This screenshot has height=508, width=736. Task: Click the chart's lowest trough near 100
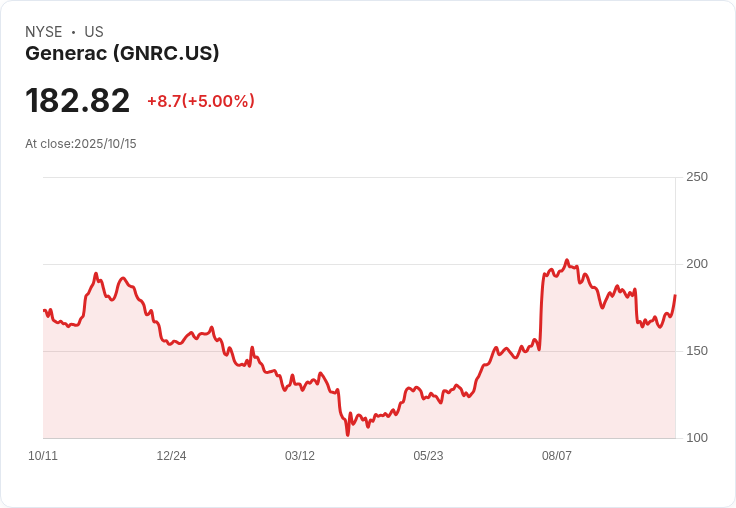click(348, 435)
